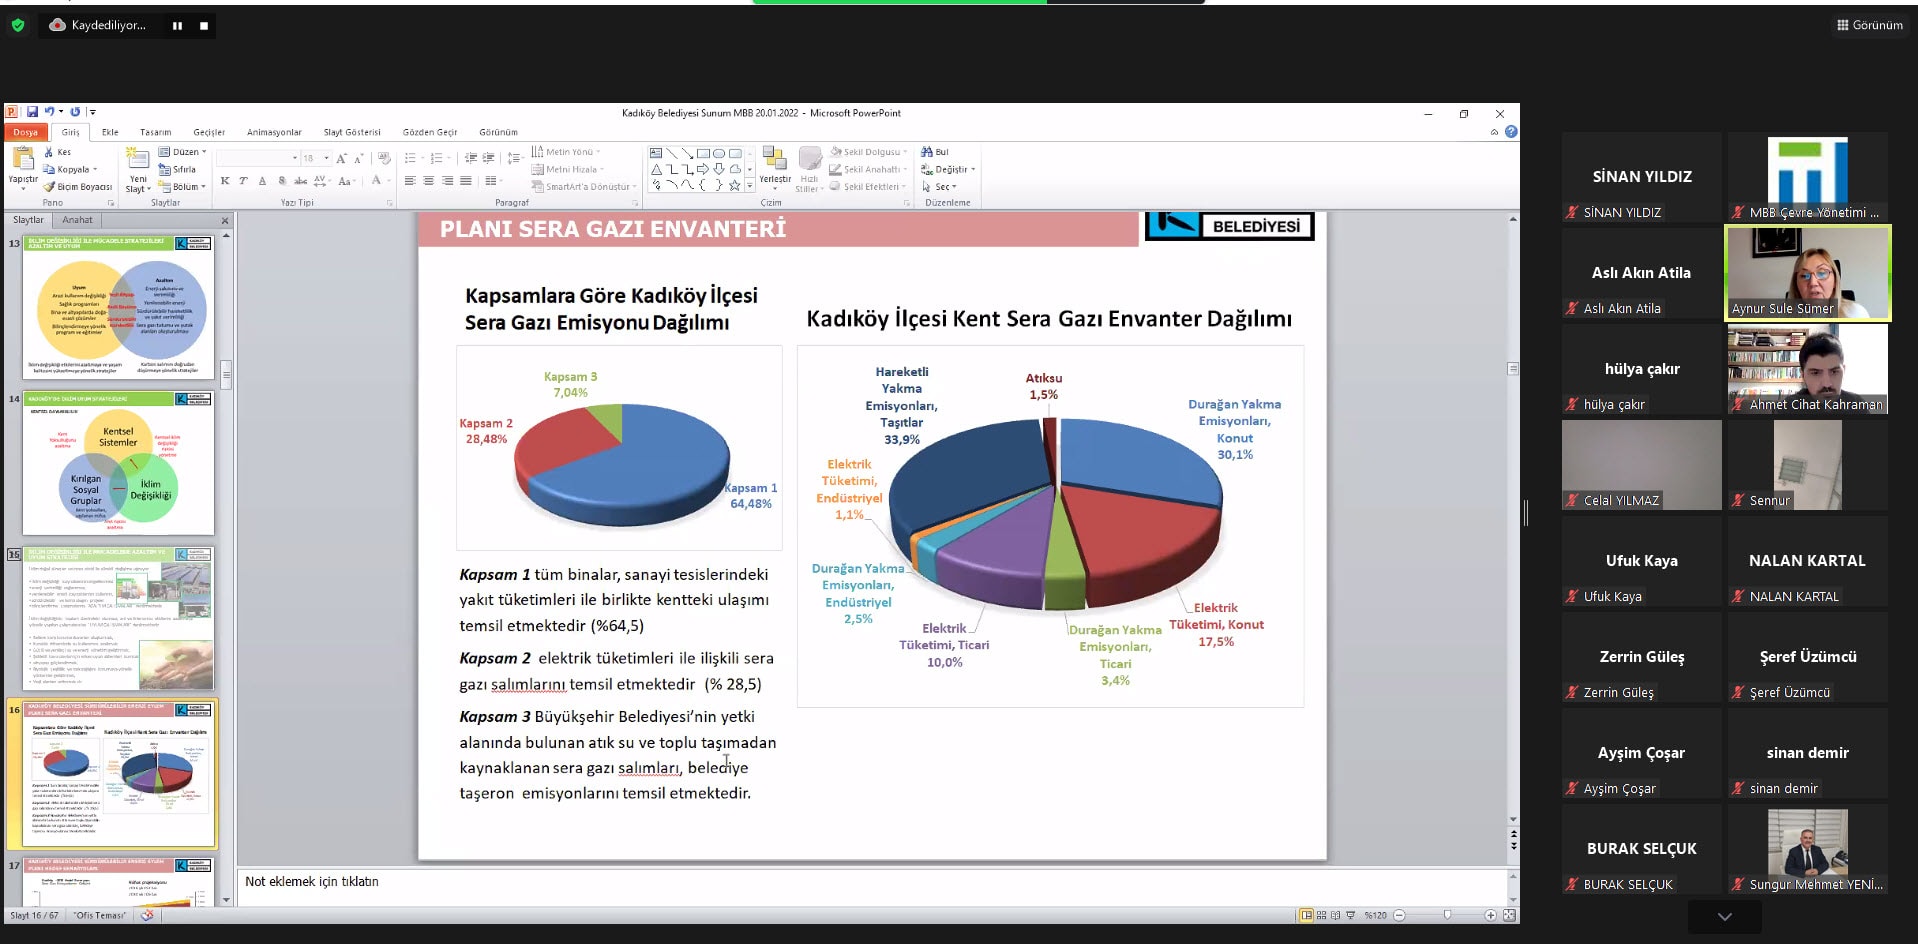This screenshot has width=1918, height=944.
Task: Open the Görünüm view button in meeting window
Action: (x=1870, y=25)
